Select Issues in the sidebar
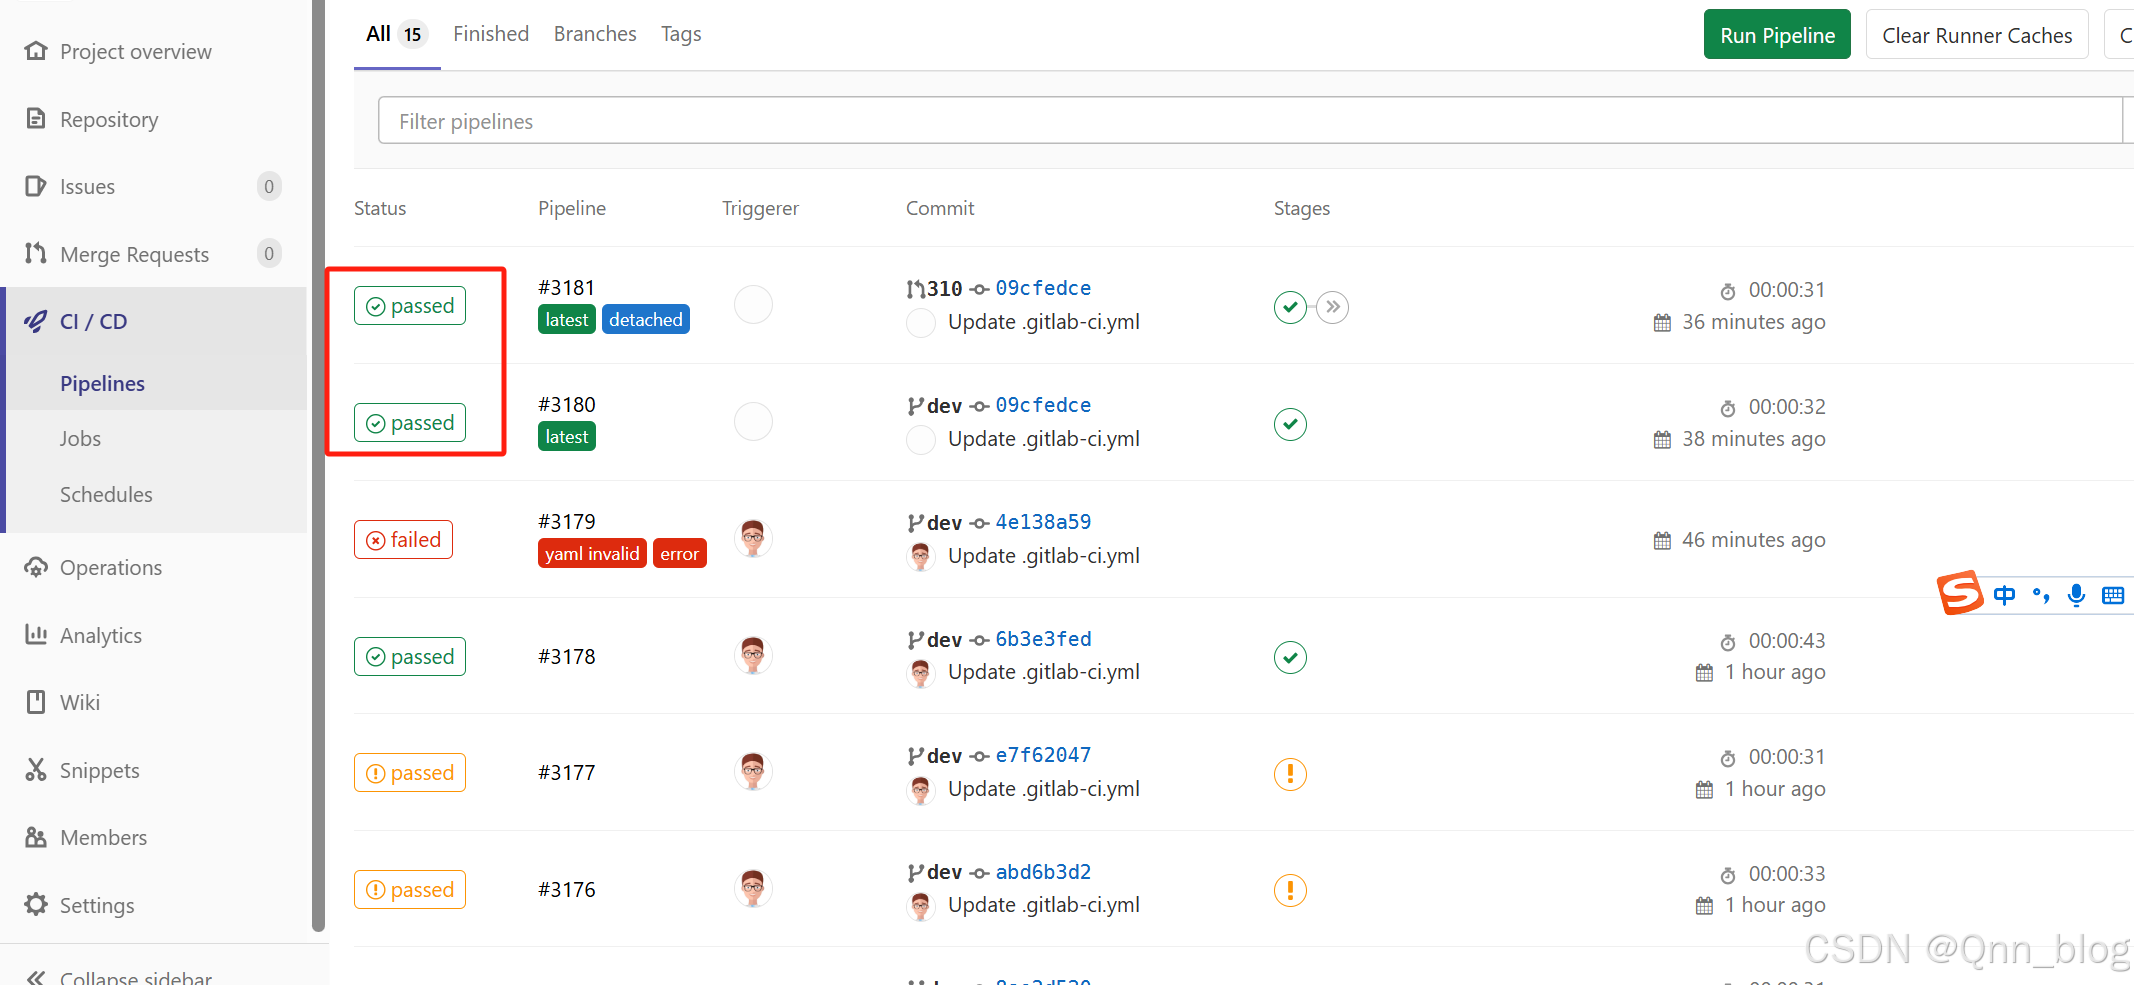The image size is (2134, 985). coord(88,186)
